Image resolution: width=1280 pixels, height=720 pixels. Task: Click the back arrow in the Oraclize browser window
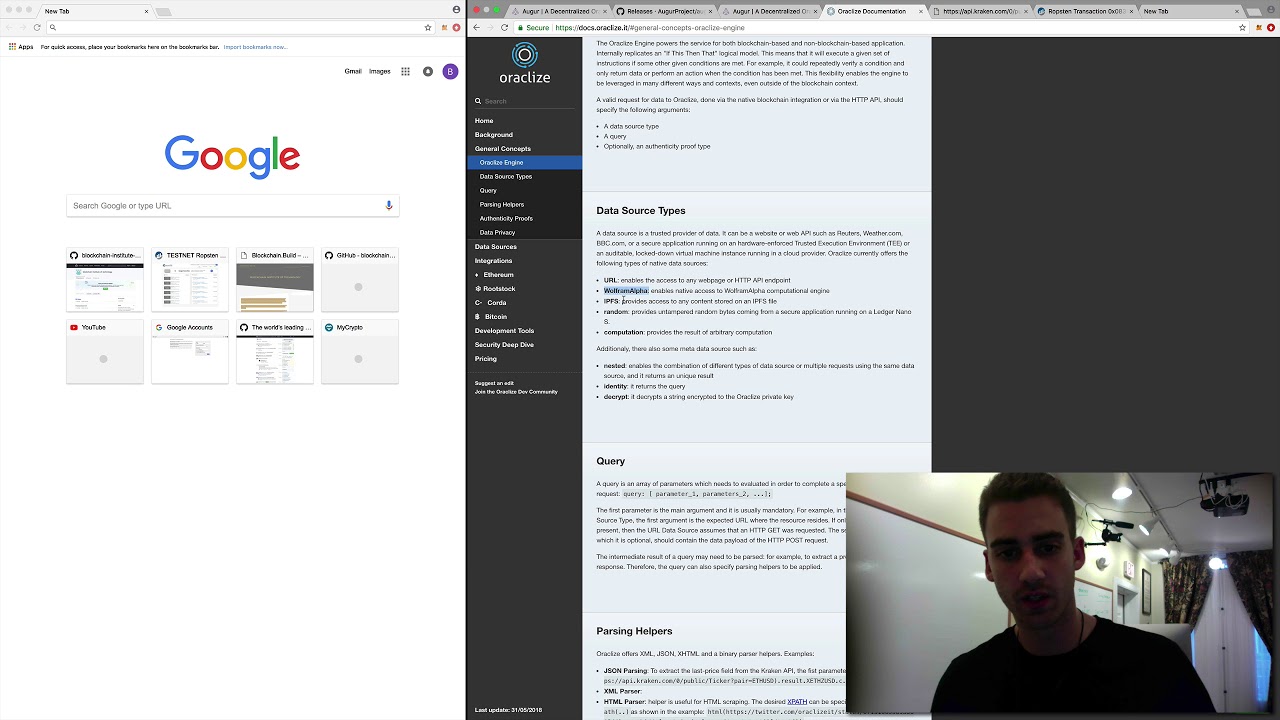tap(477, 27)
